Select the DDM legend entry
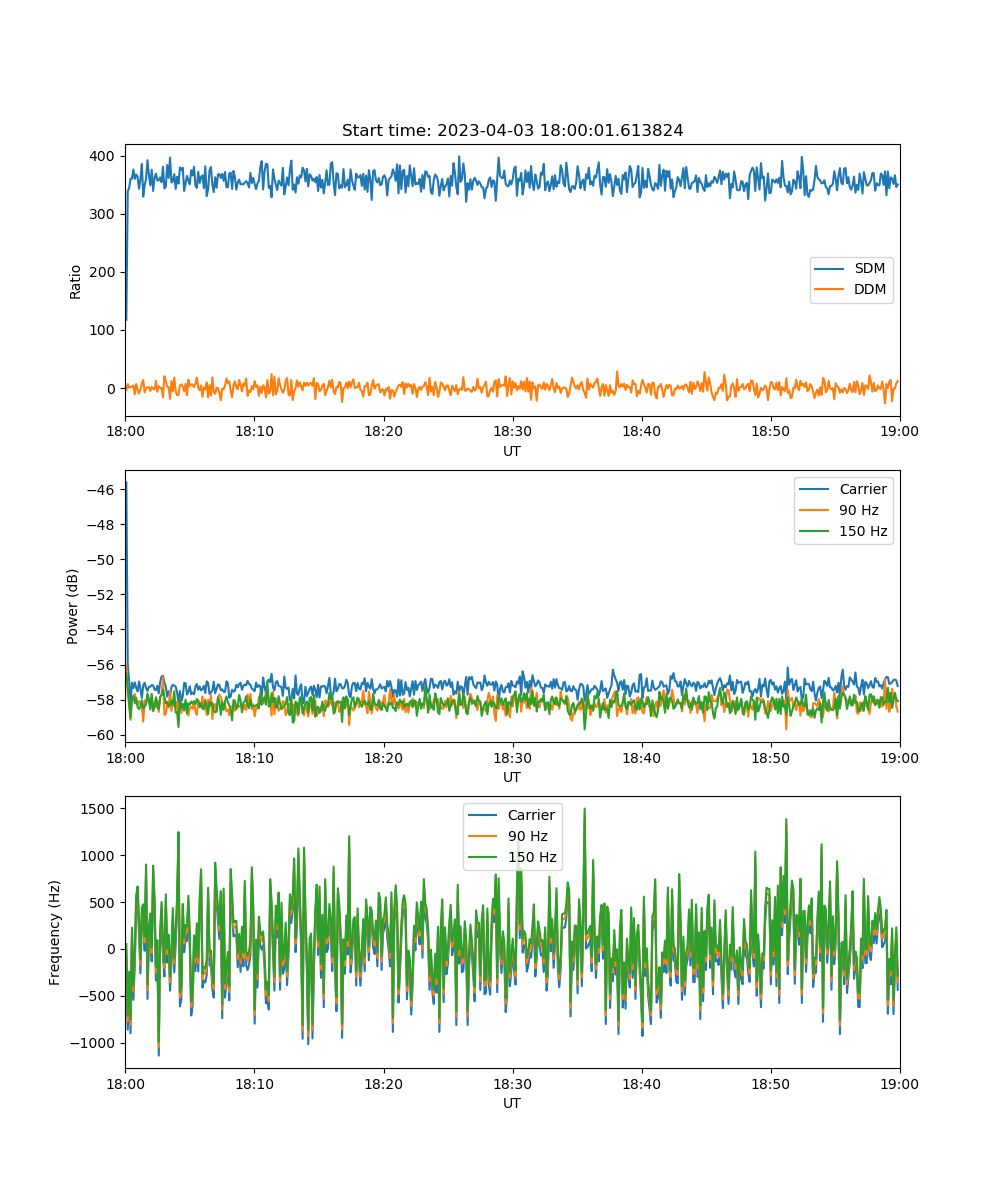This screenshot has height=1200, width=1000. 852,290
